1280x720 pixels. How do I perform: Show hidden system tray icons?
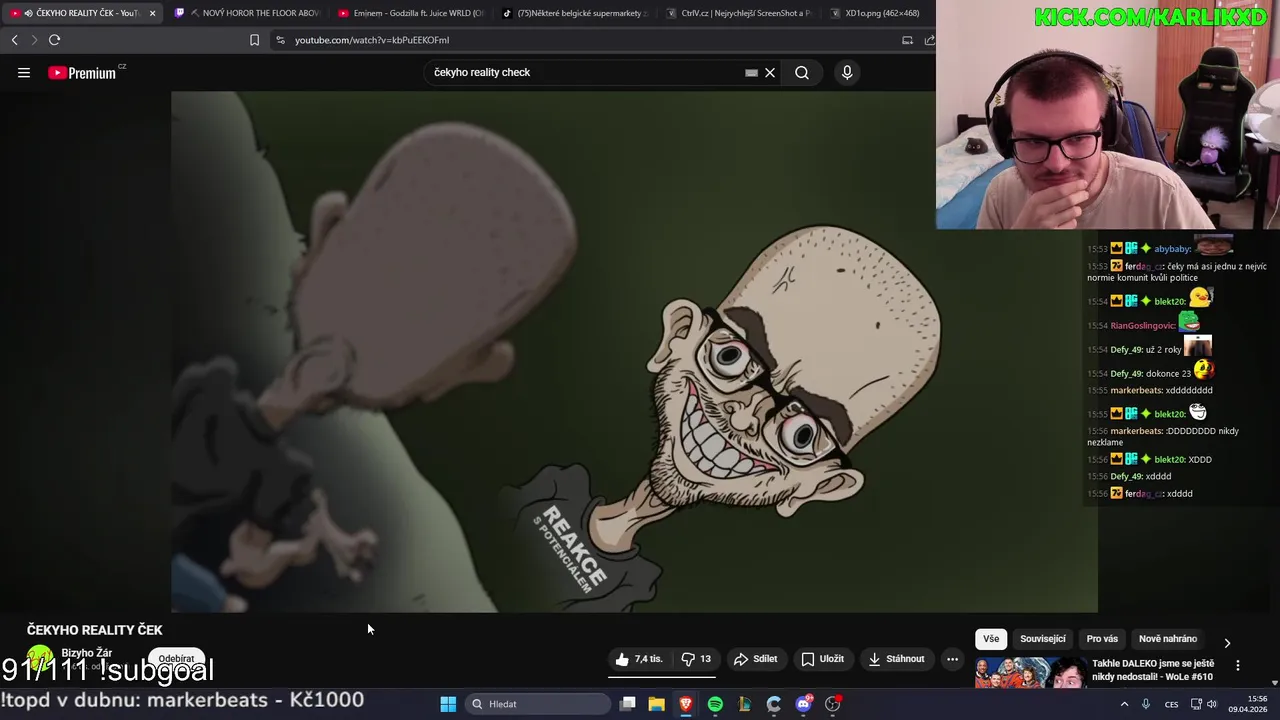[x=1124, y=704]
